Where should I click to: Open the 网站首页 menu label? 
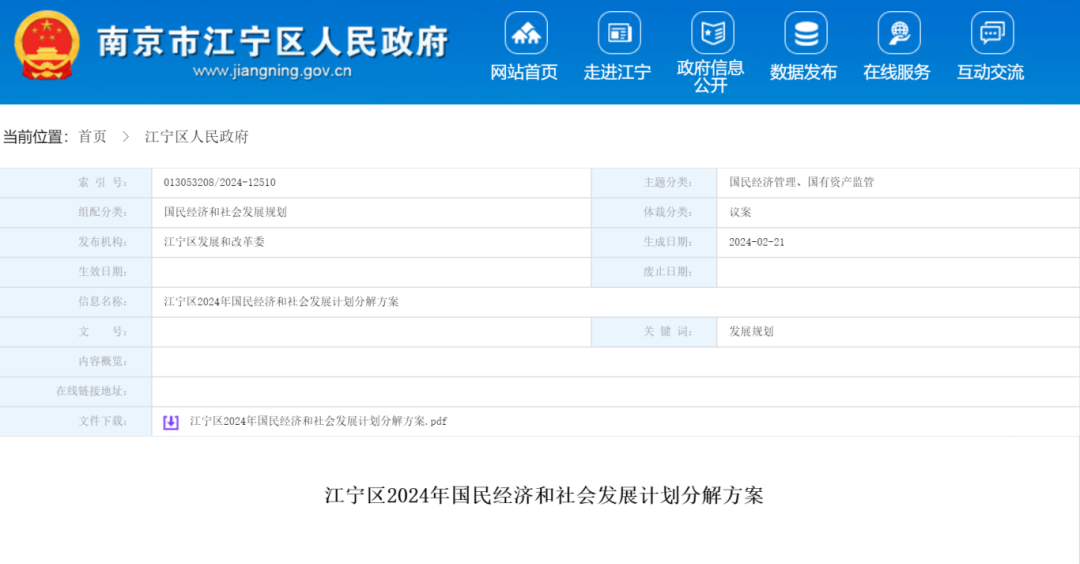pyautogui.click(x=524, y=72)
